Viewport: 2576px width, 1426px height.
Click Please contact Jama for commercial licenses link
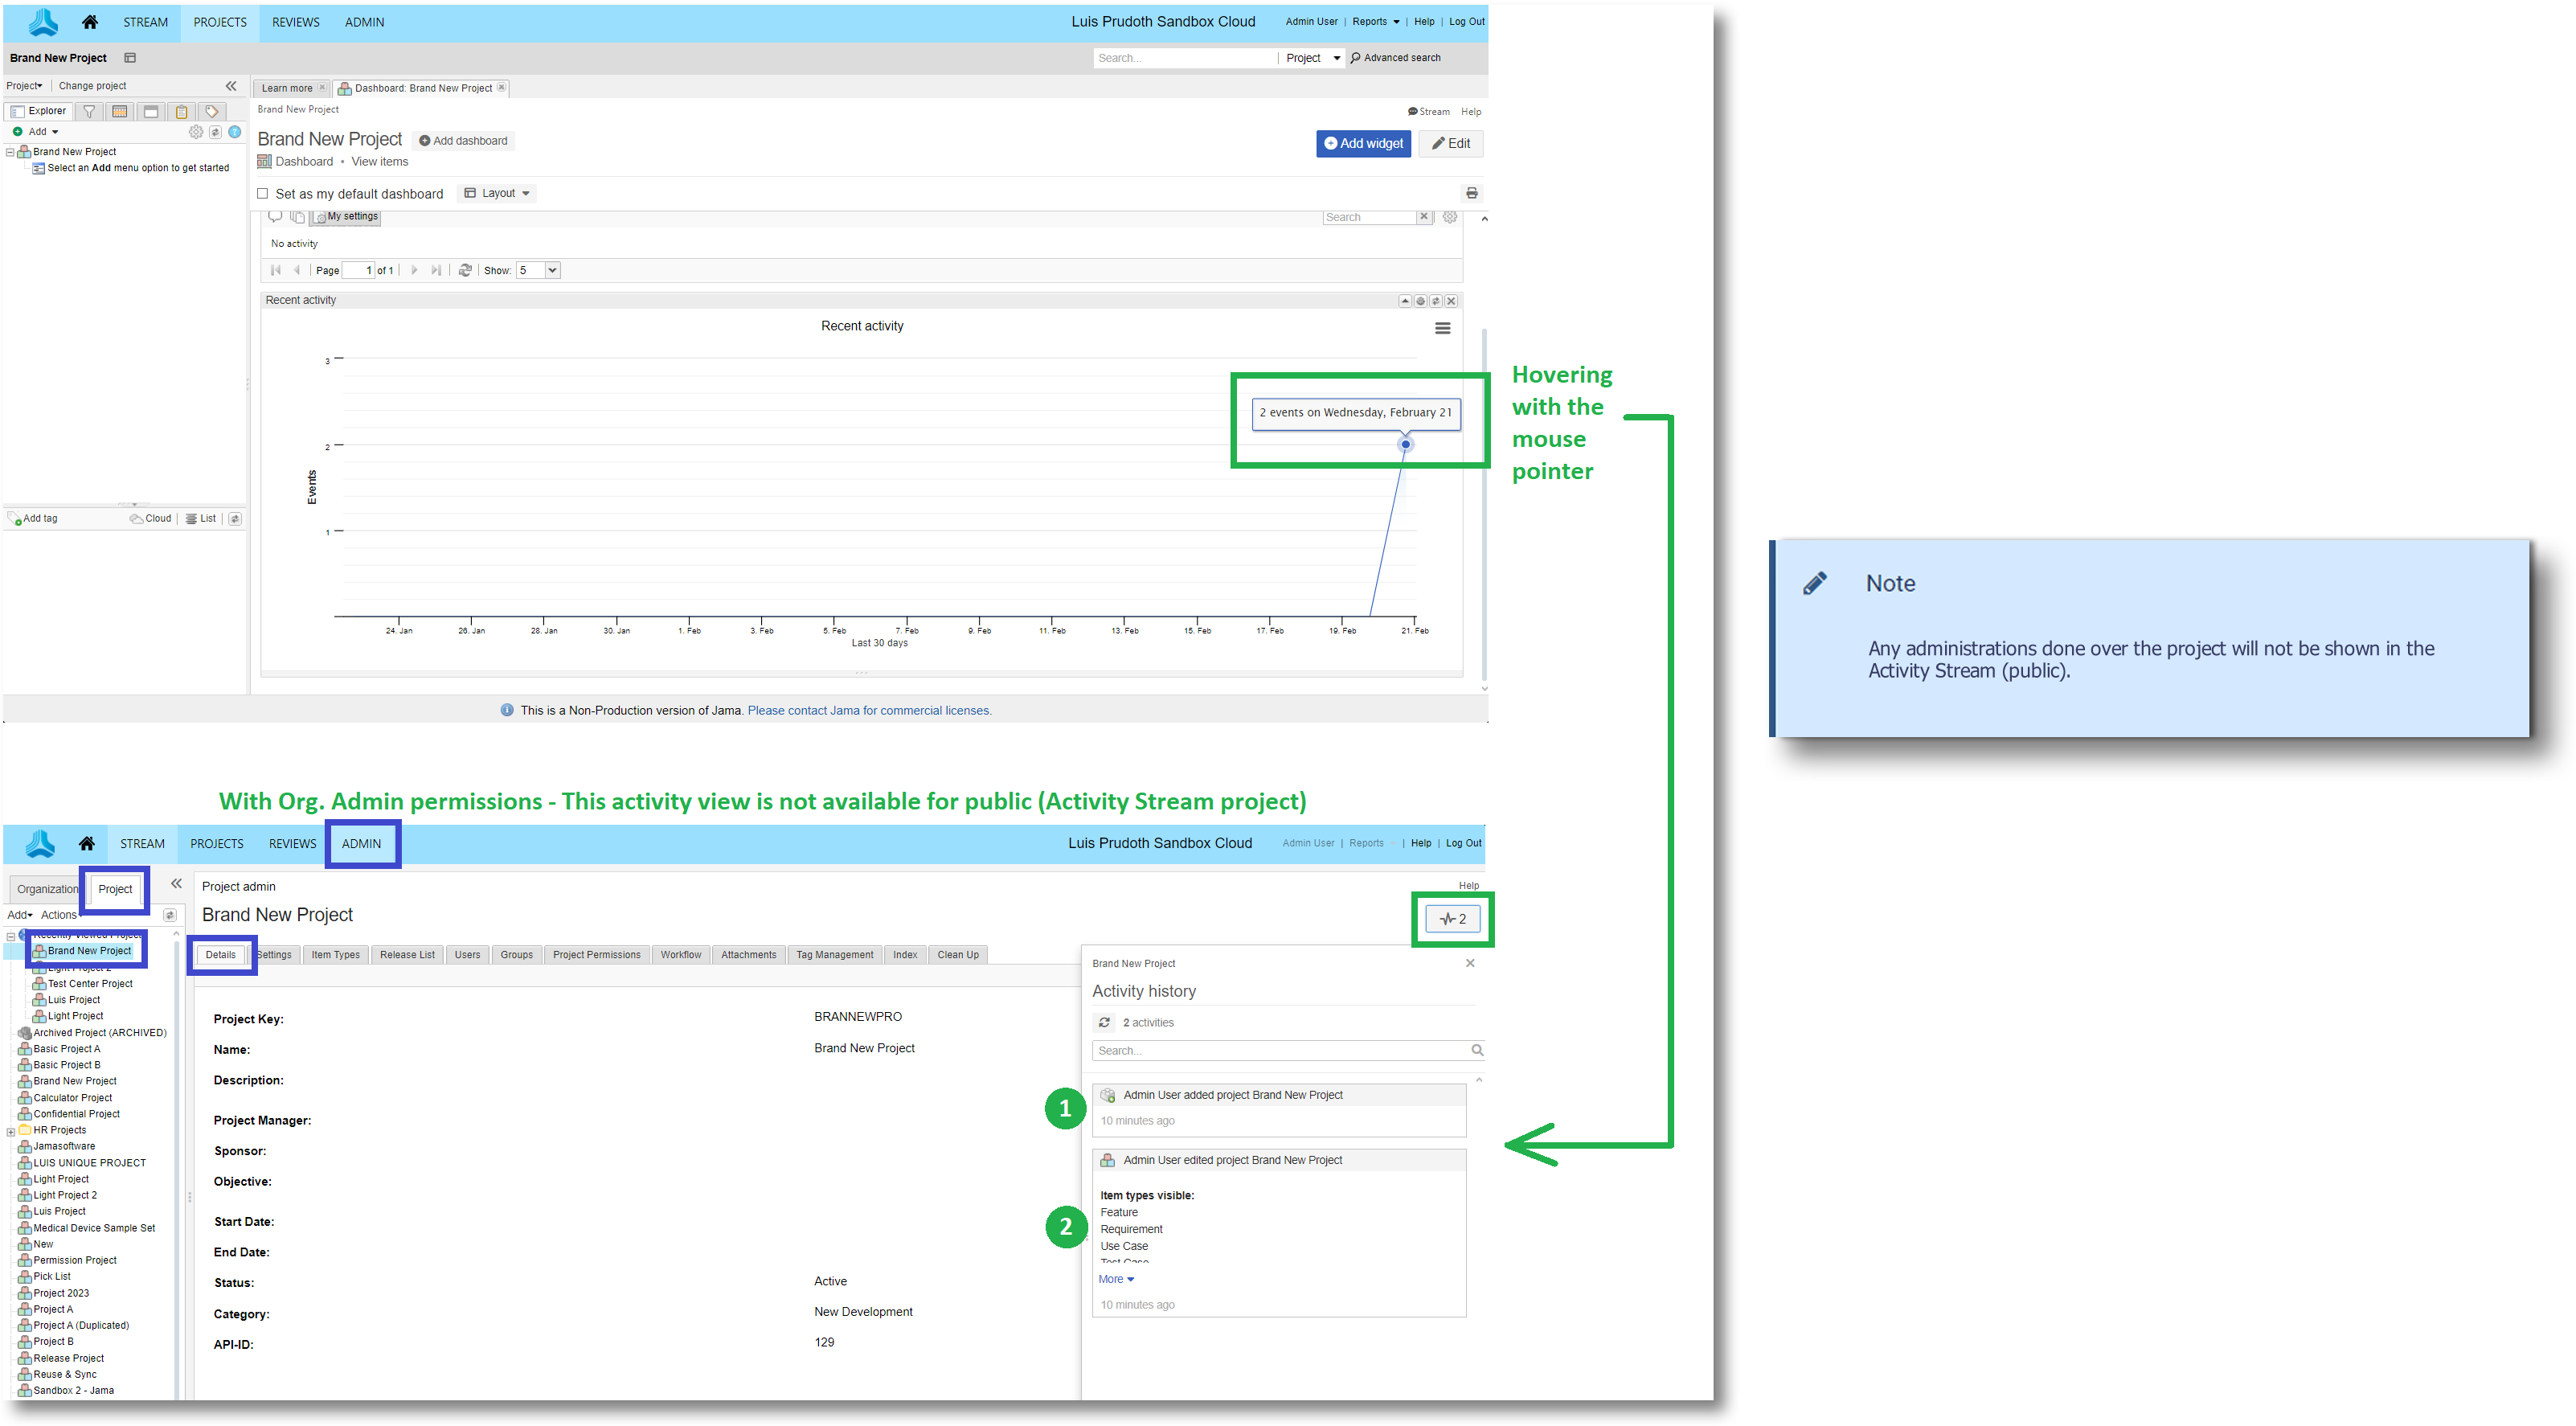click(x=870, y=711)
